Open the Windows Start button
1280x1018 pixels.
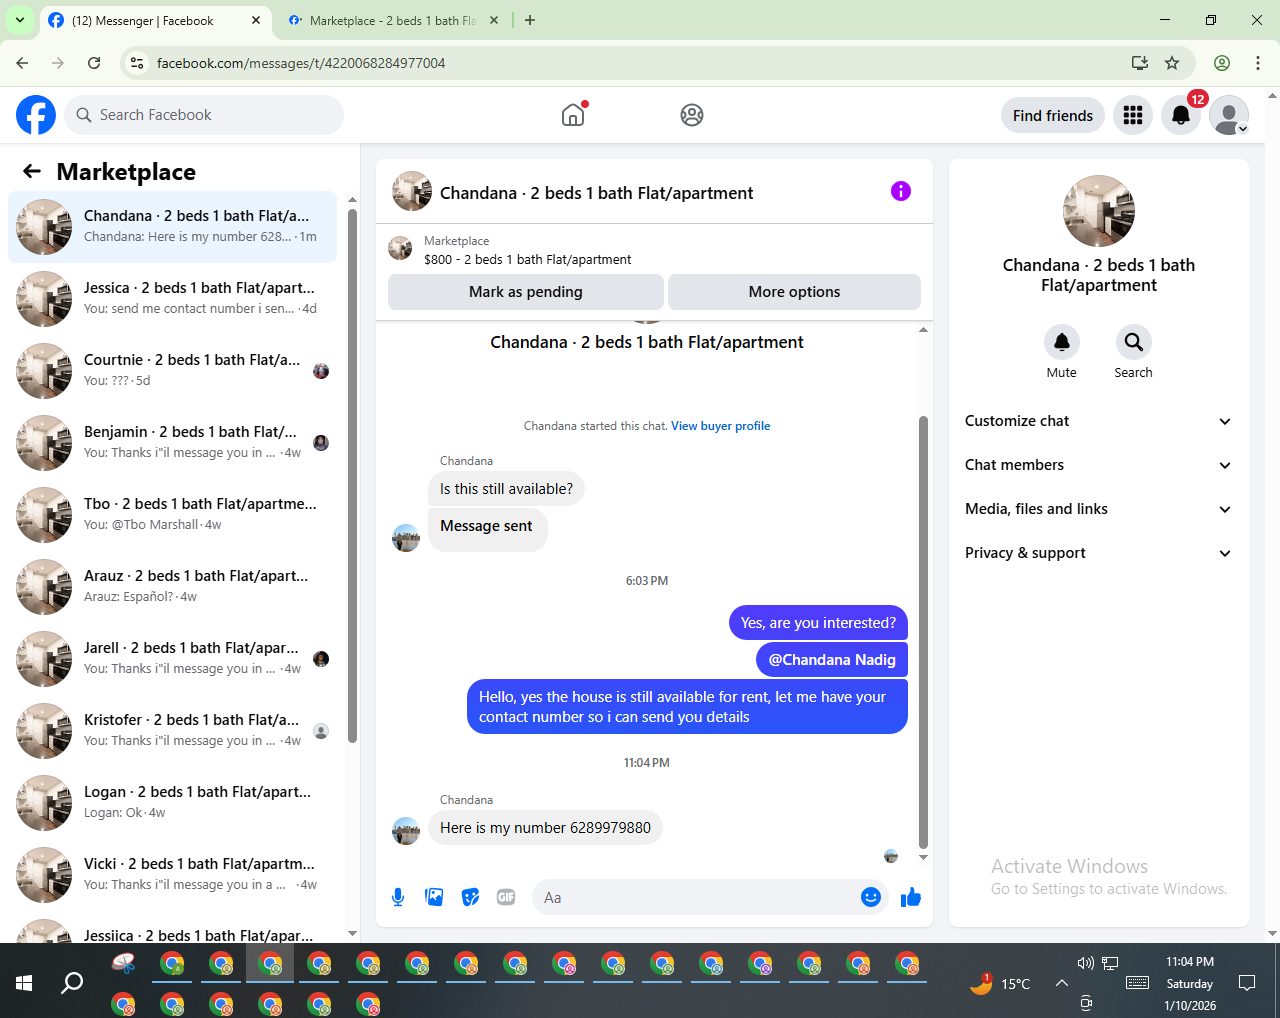pyautogui.click(x=24, y=983)
